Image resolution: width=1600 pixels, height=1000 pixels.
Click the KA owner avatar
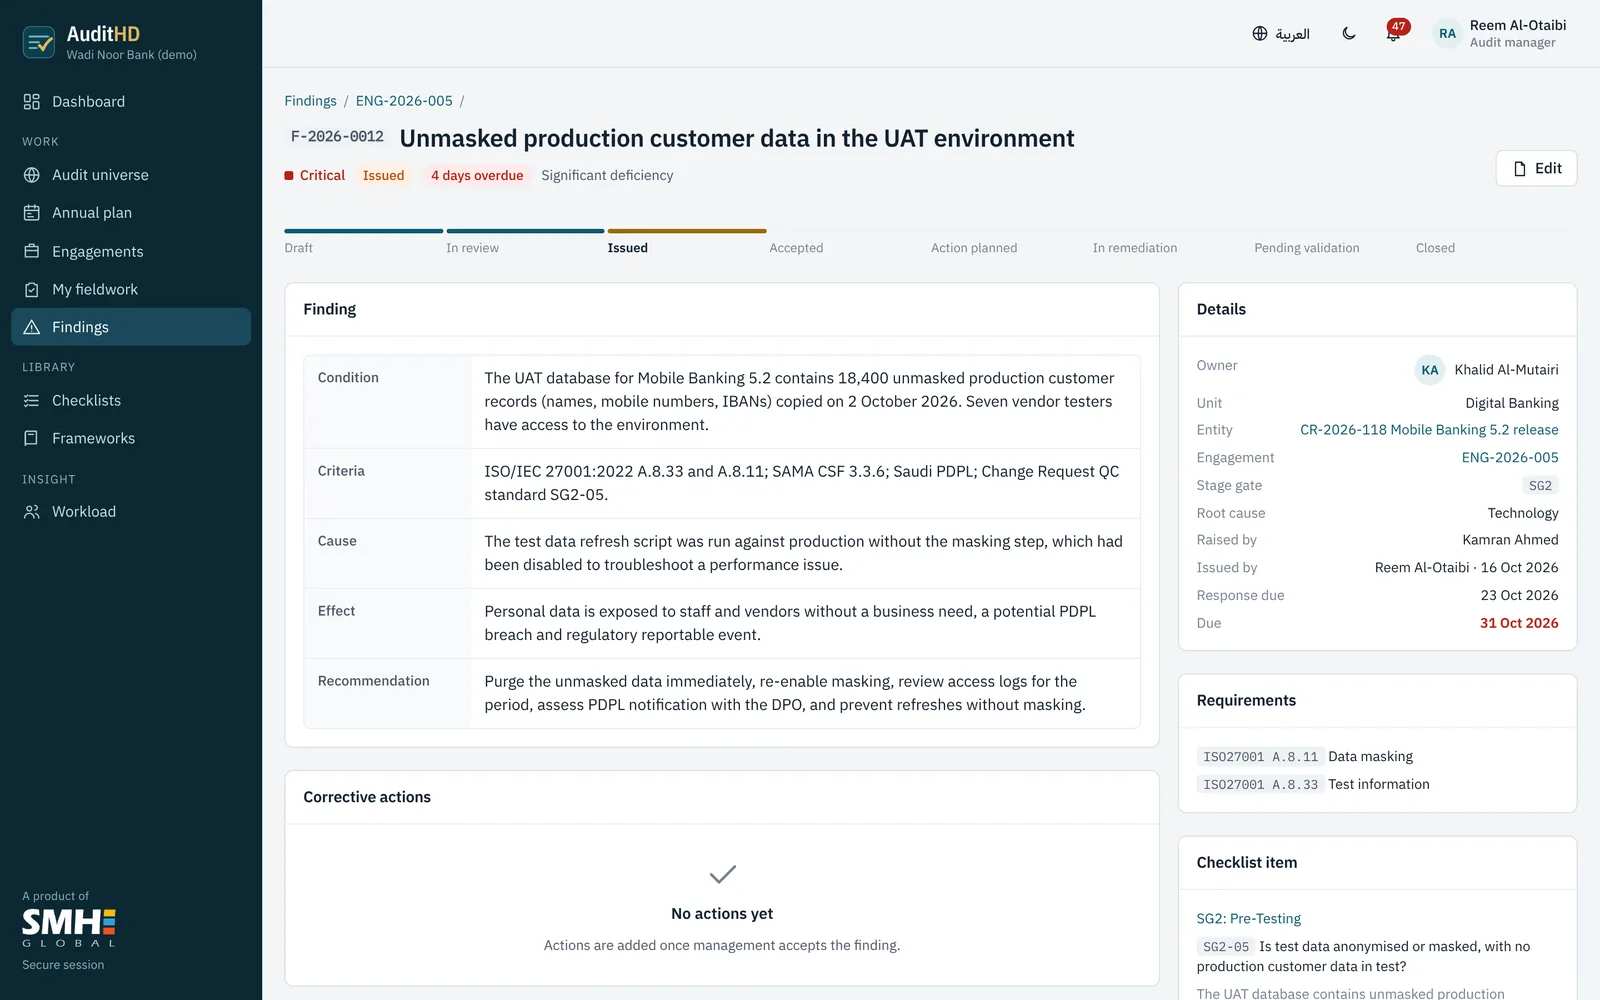pos(1430,370)
